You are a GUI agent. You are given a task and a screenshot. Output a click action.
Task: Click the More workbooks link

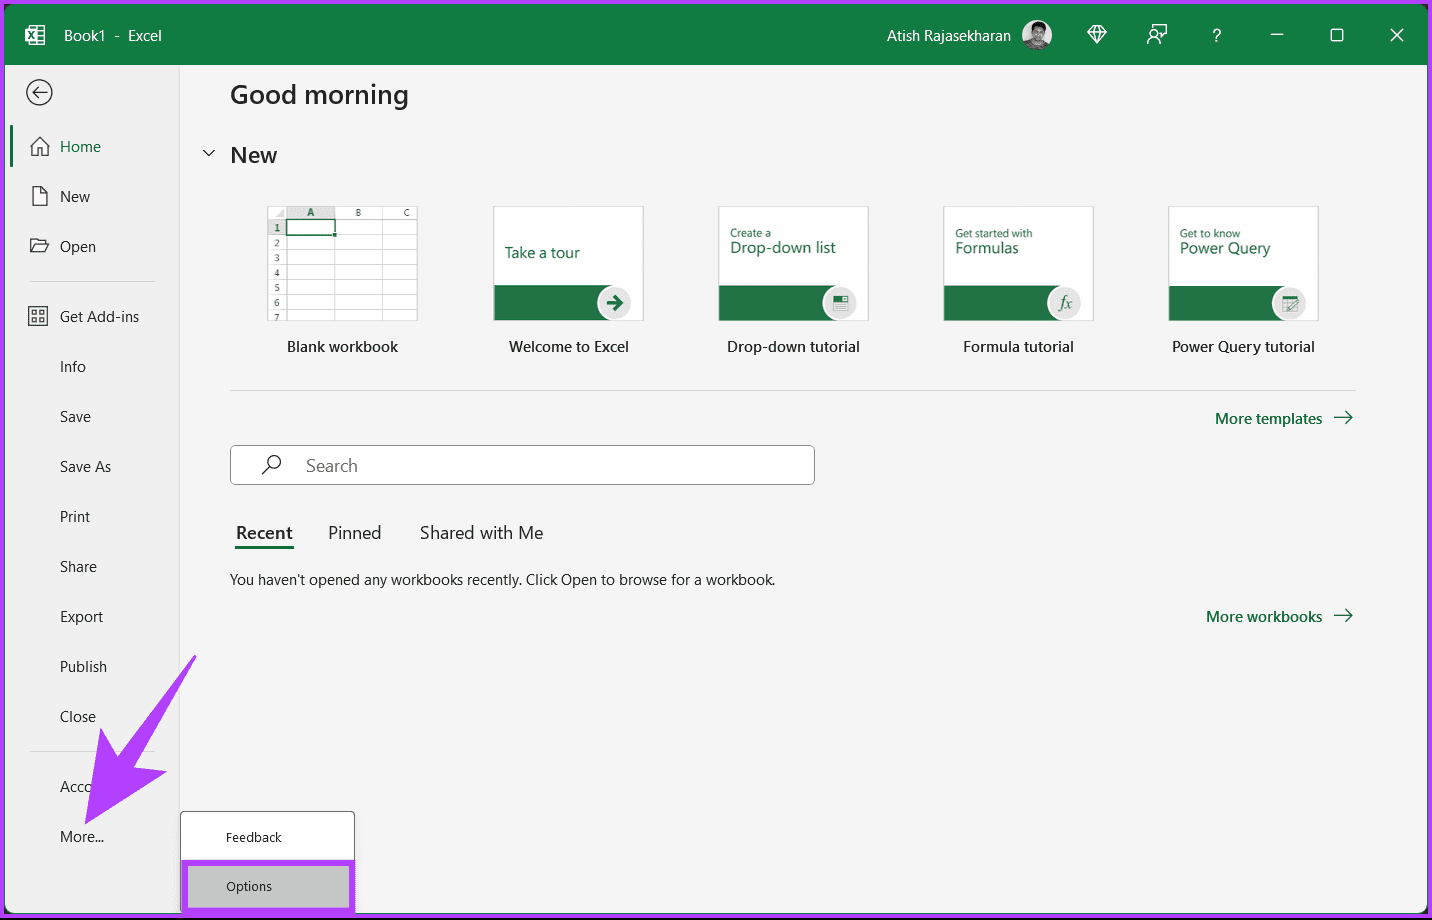(x=1264, y=616)
